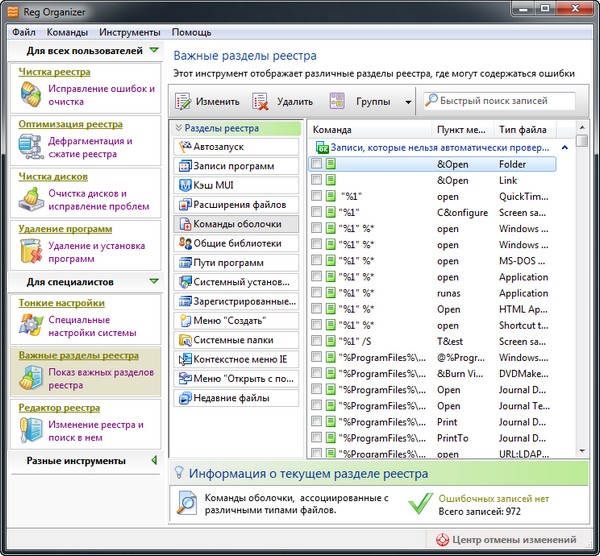Expand the Разные инструменты section

tap(153, 461)
